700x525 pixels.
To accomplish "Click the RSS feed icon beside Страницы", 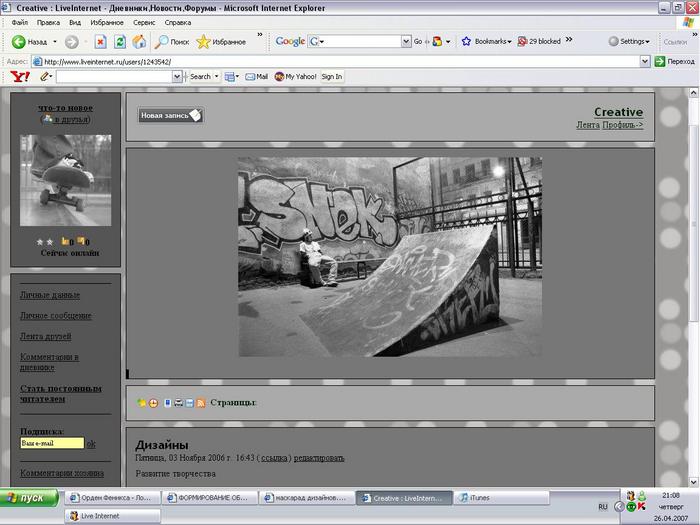I will 201,402.
